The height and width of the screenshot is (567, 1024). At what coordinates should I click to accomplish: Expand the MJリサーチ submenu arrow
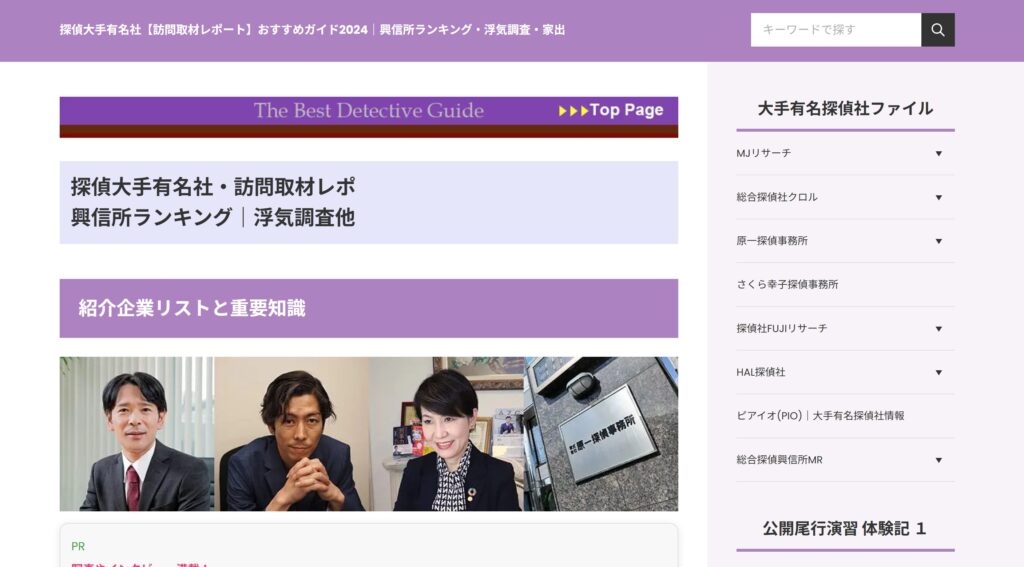[x=938, y=153]
